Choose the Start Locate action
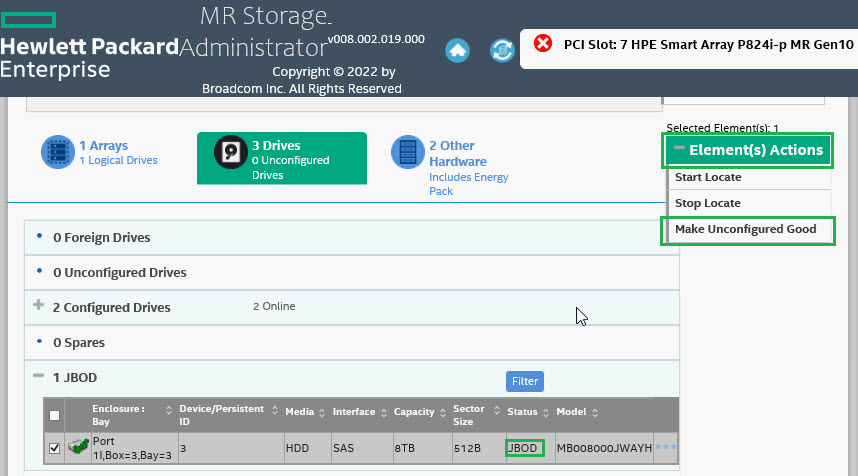858x476 pixels. (708, 177)
